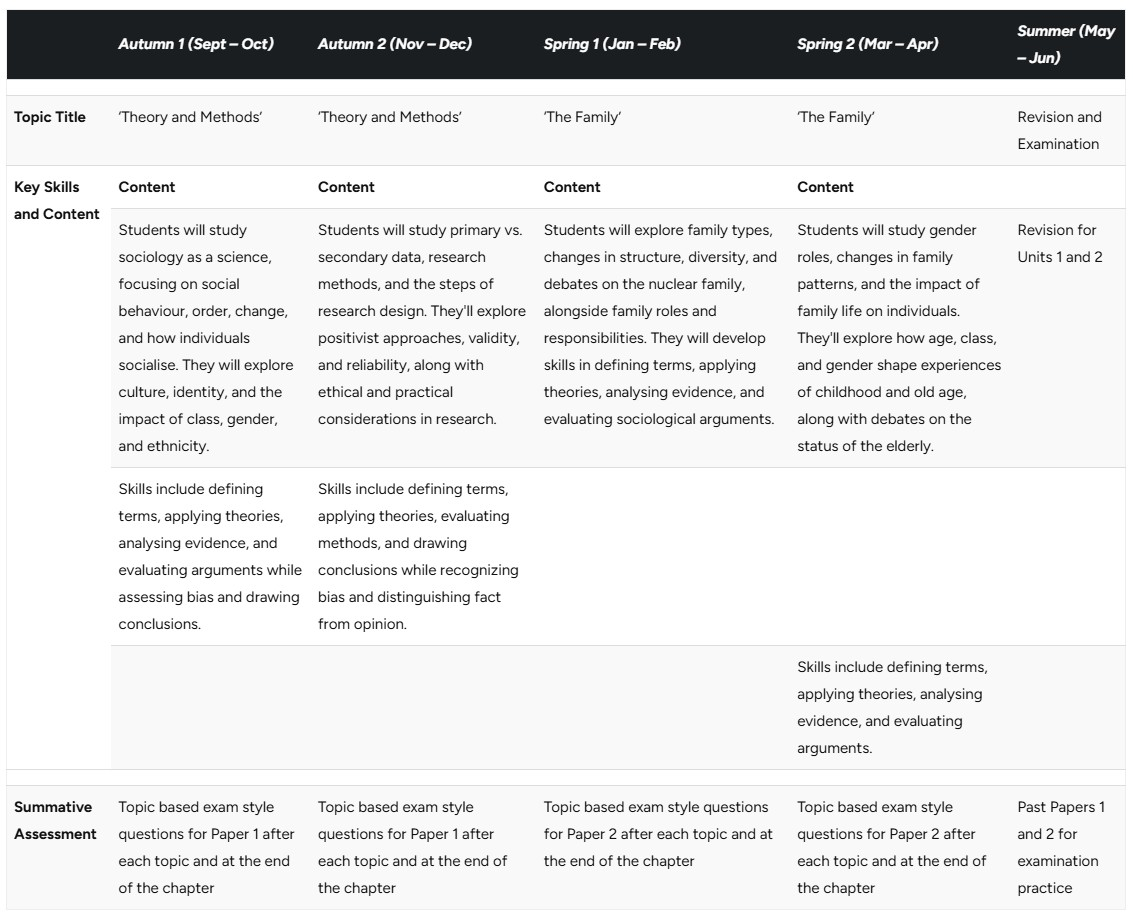Select the Summative Assessment row label
This screenshot has width=1133, height=919.
pos(55,820)
